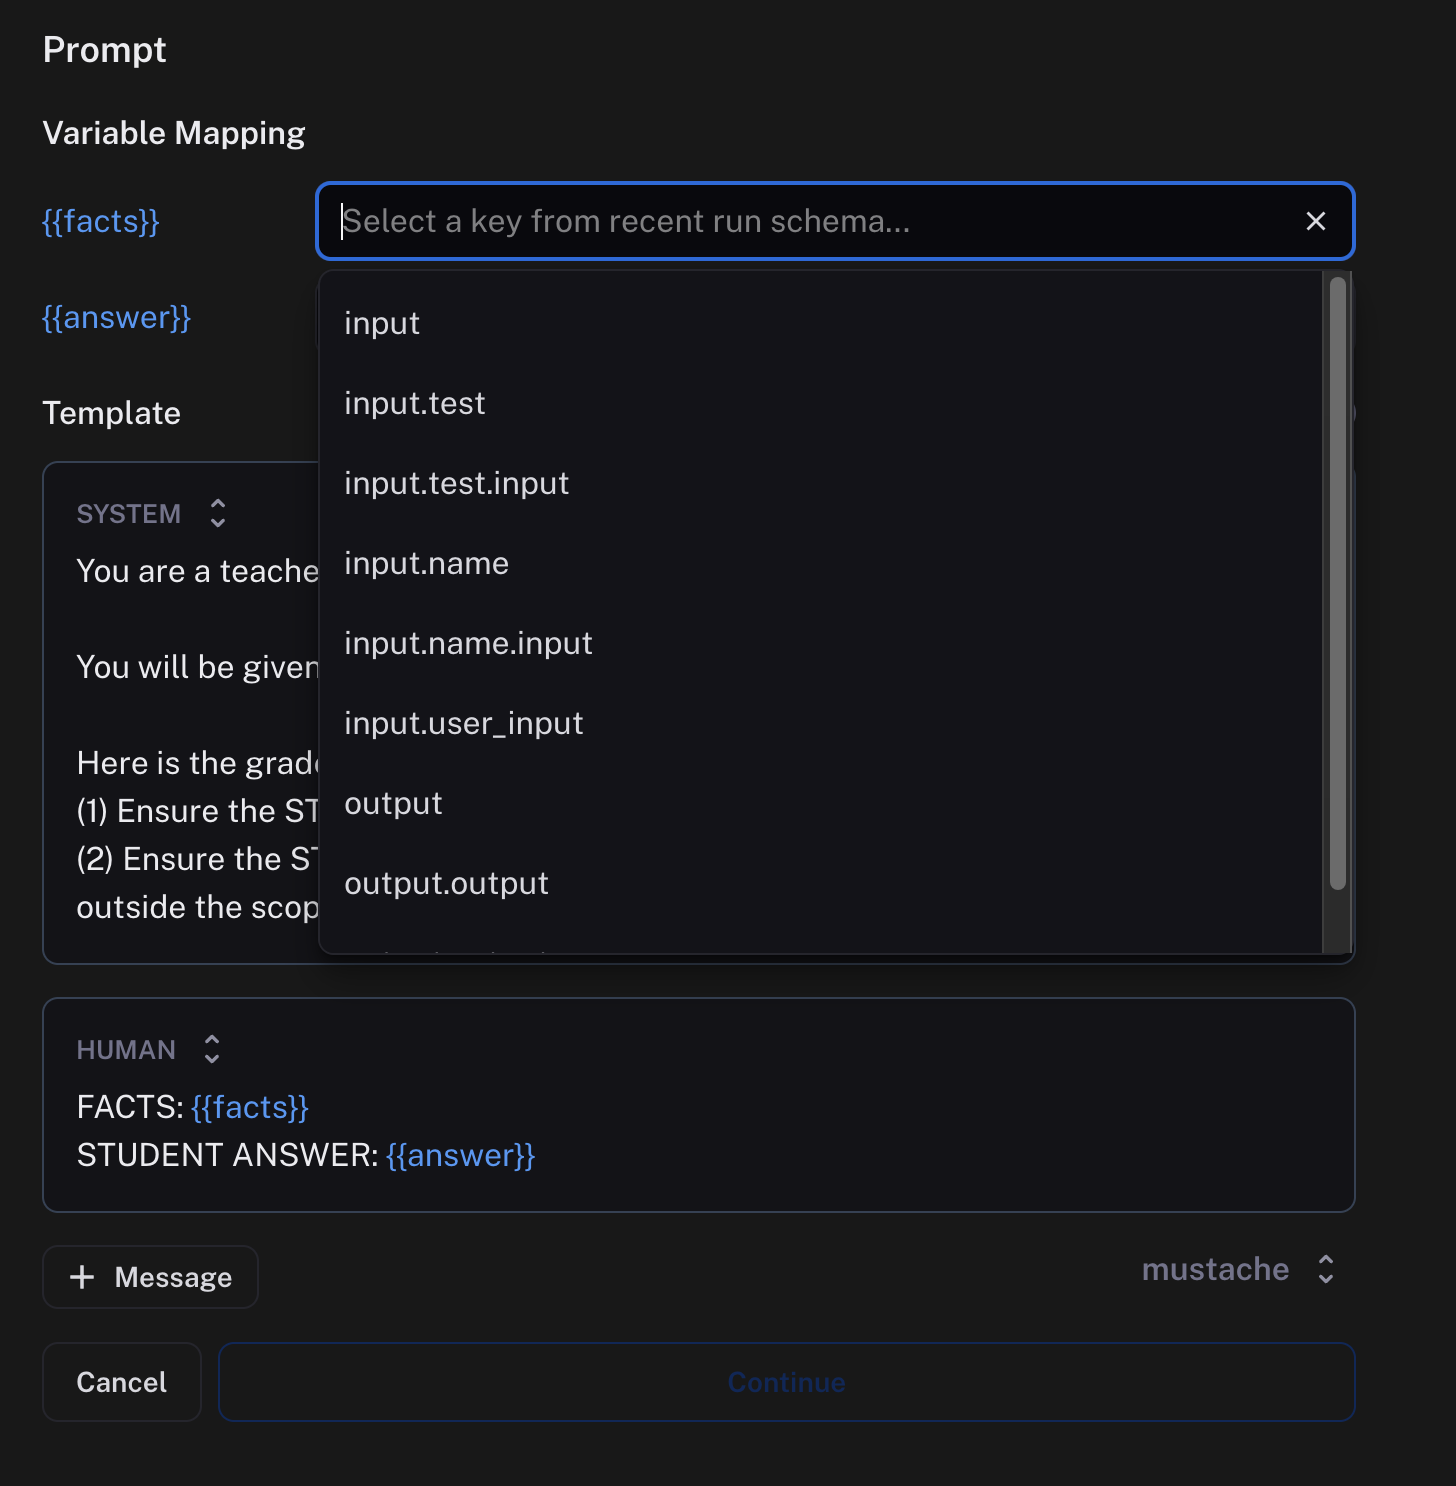Pick 'output' from the schema keys
The image size is (1456, 1486).
point(393,803)
